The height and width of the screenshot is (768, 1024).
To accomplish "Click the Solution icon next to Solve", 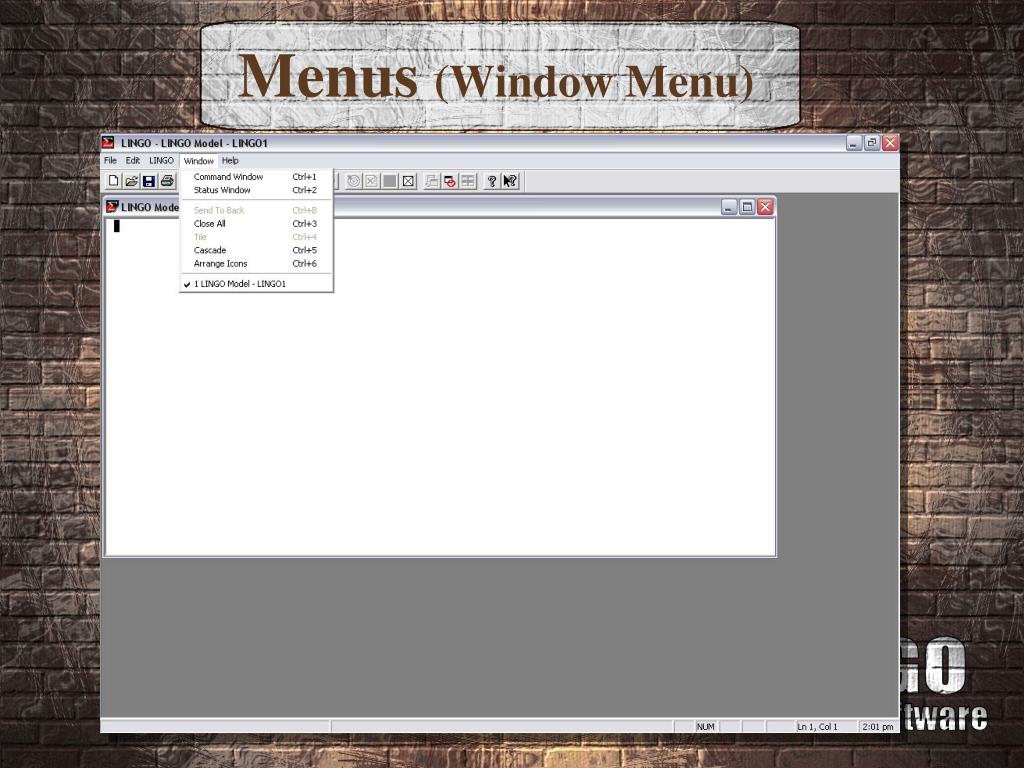I will (372, 181).
